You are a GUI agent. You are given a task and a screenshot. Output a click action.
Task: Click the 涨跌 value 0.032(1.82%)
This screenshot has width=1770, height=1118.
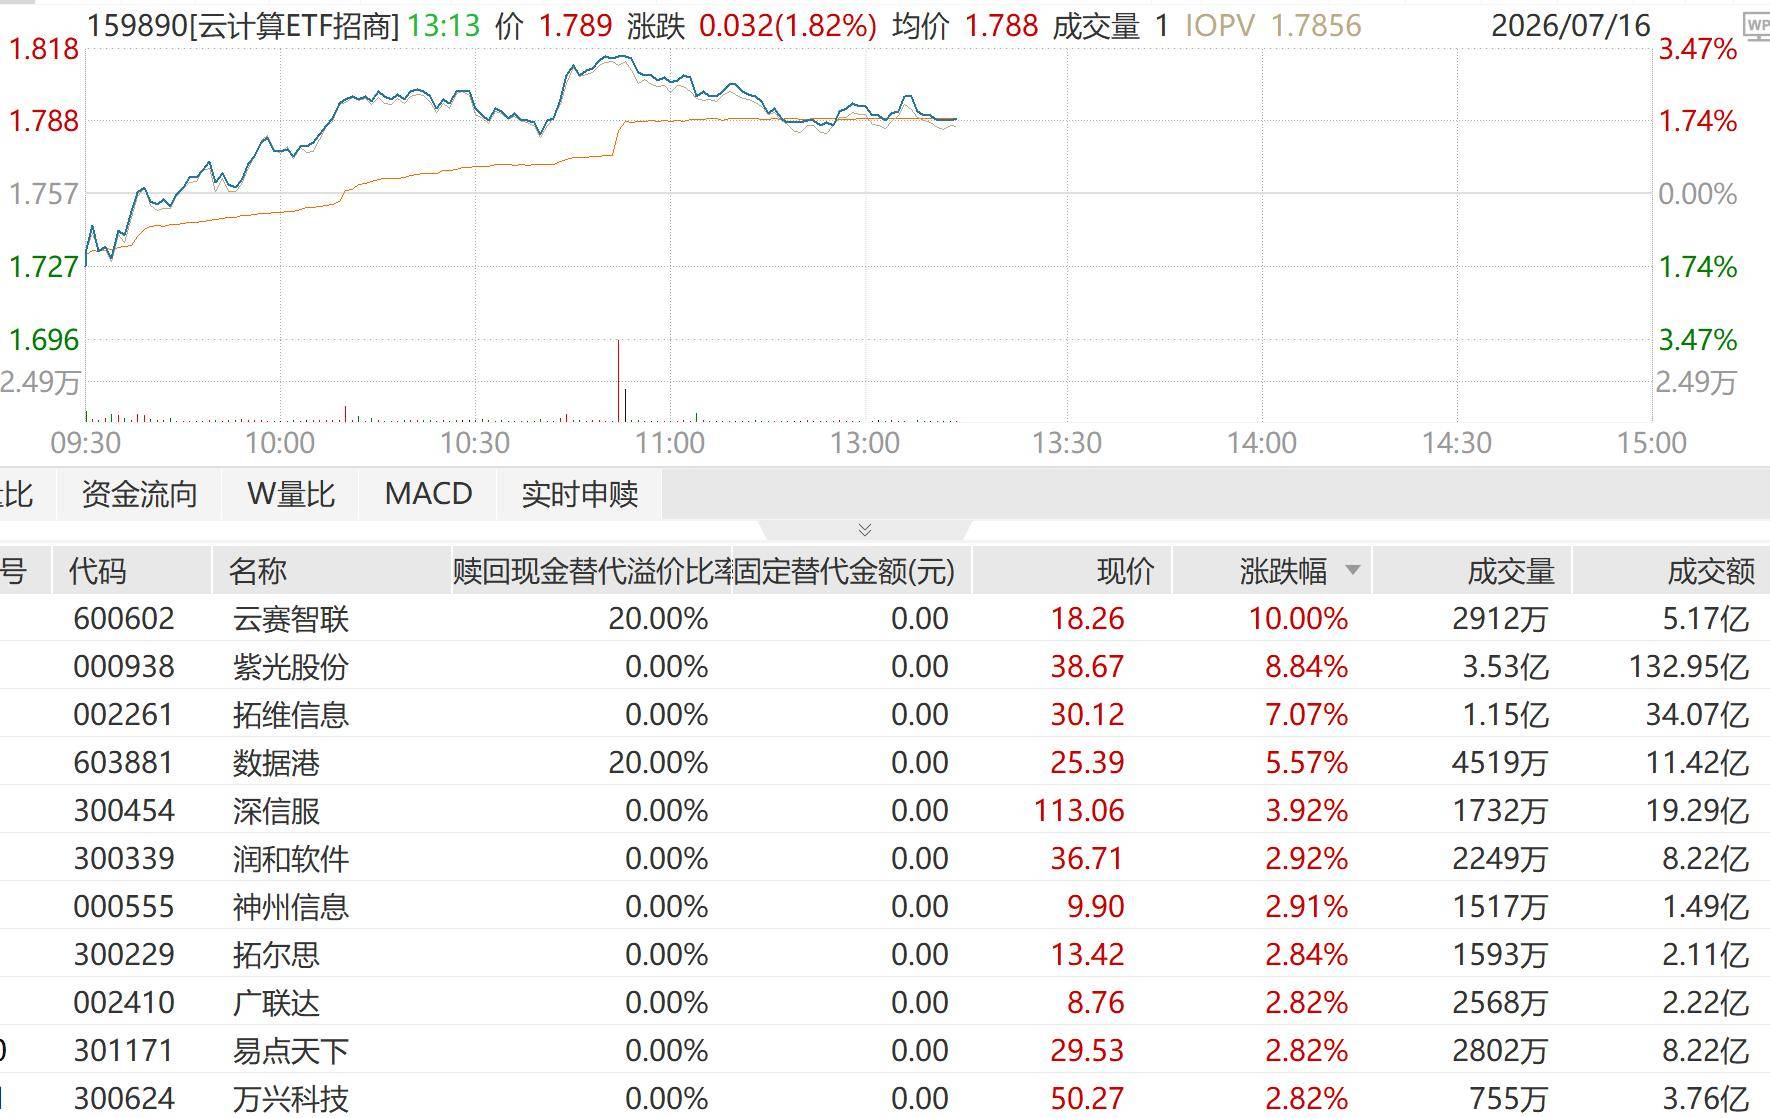pyautogui.click(x=788, y=25)
